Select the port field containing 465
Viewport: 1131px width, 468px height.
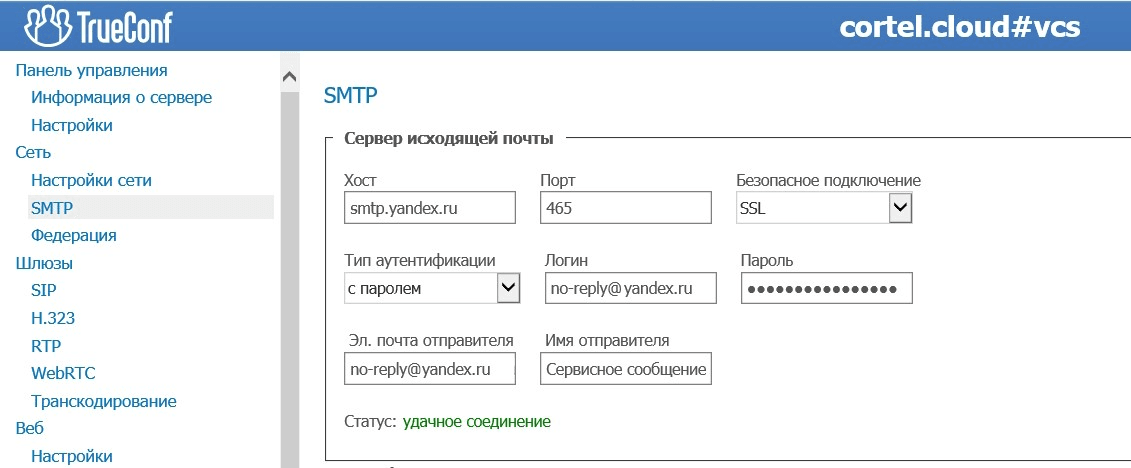(627, 208)
